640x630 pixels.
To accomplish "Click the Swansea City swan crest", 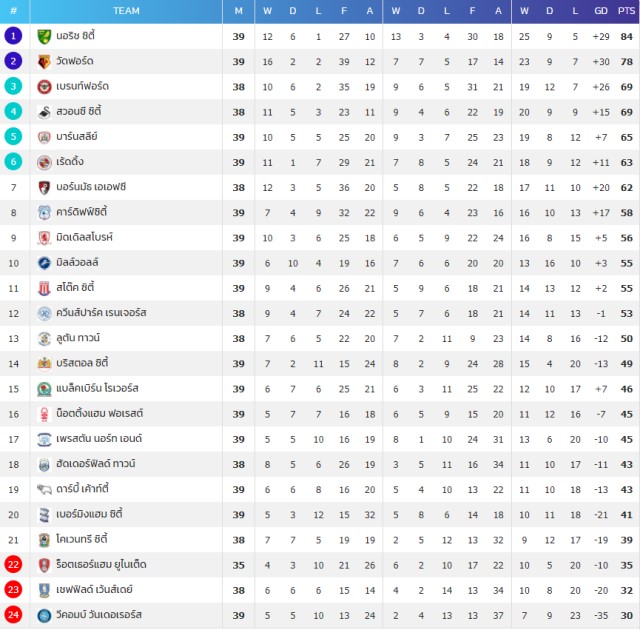I will point(44,112).
